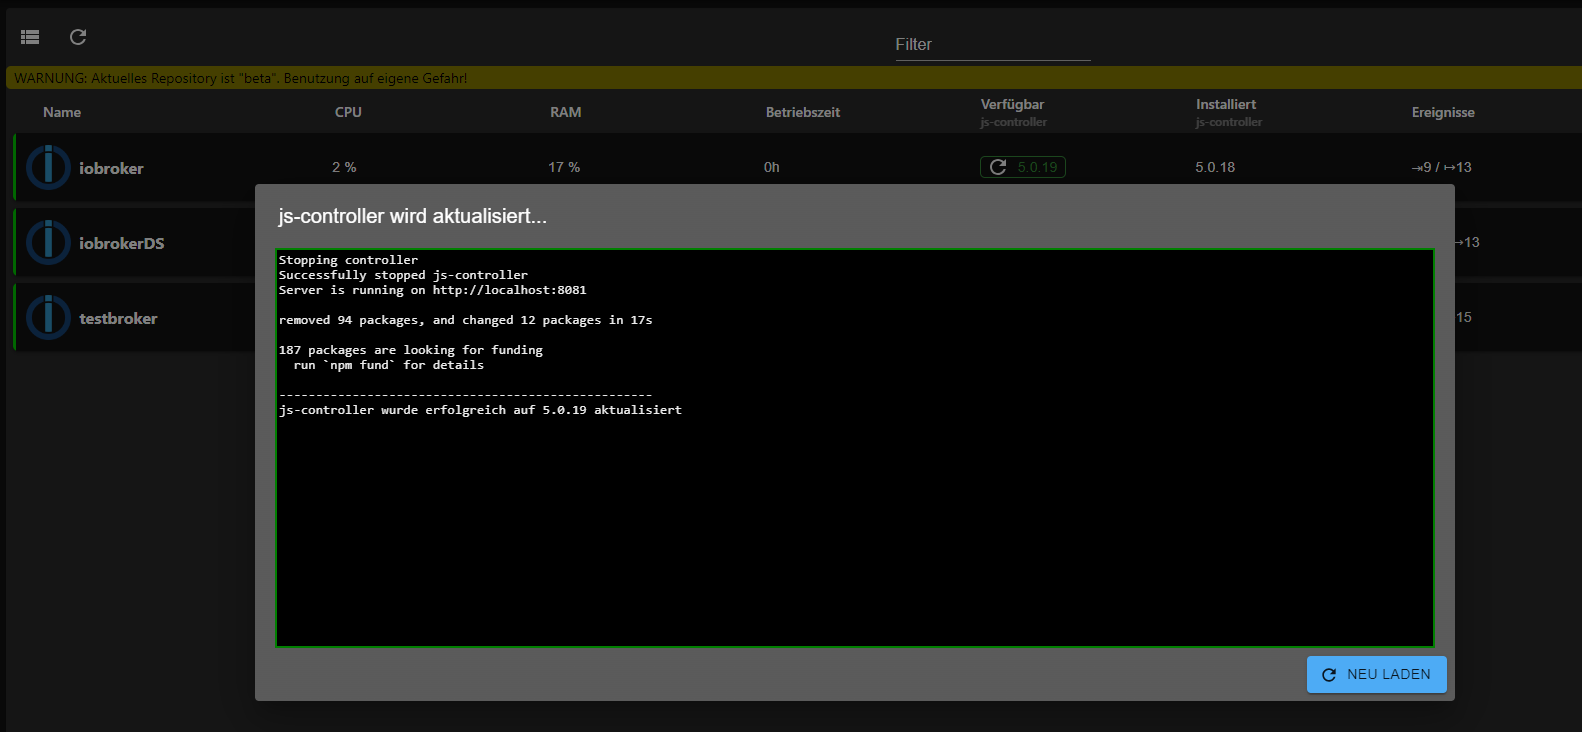Reload hosts with the refresh icon

78,37
